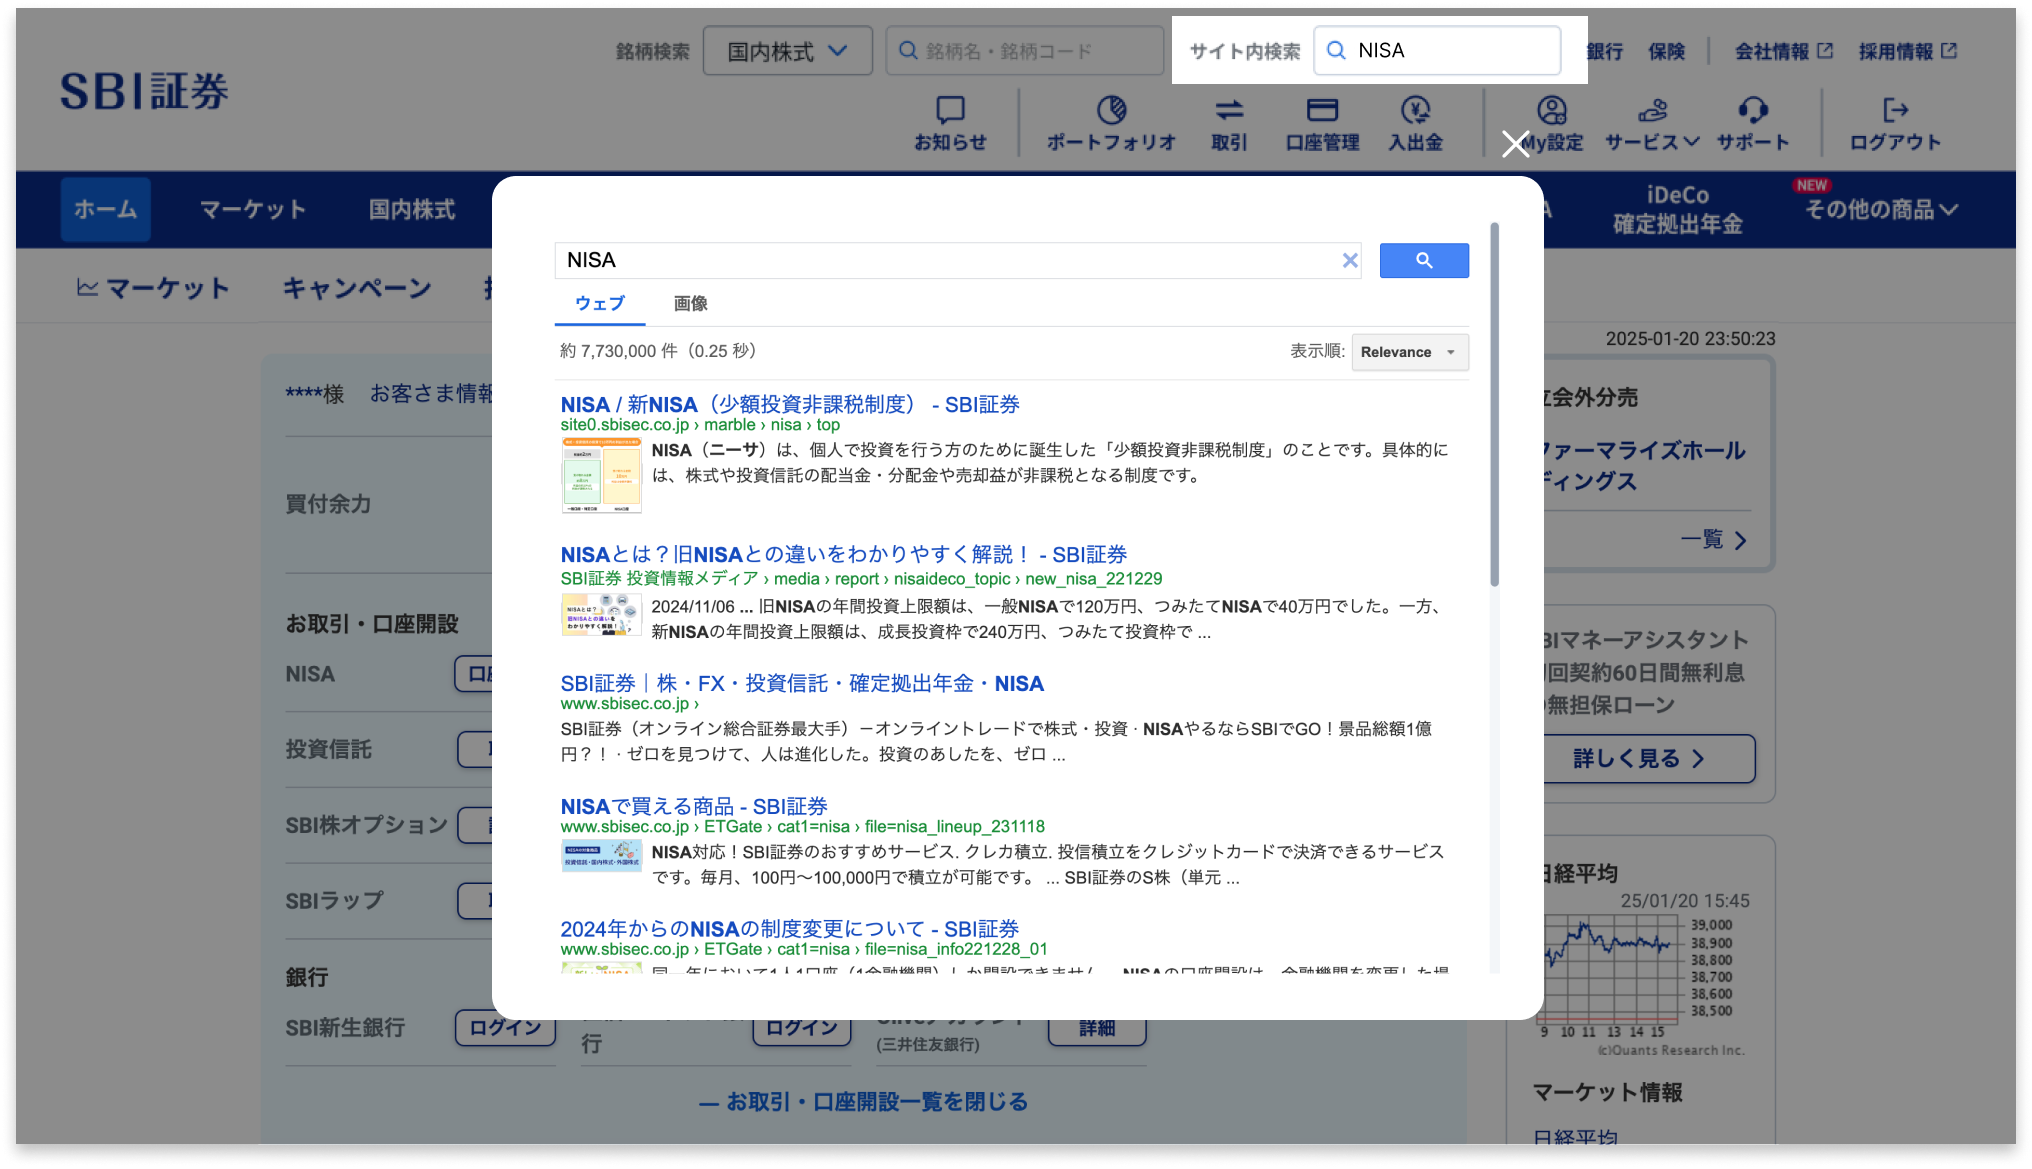Click the search results vertical scrollbar
Screen dimensions: 2032x1169
1495,405
